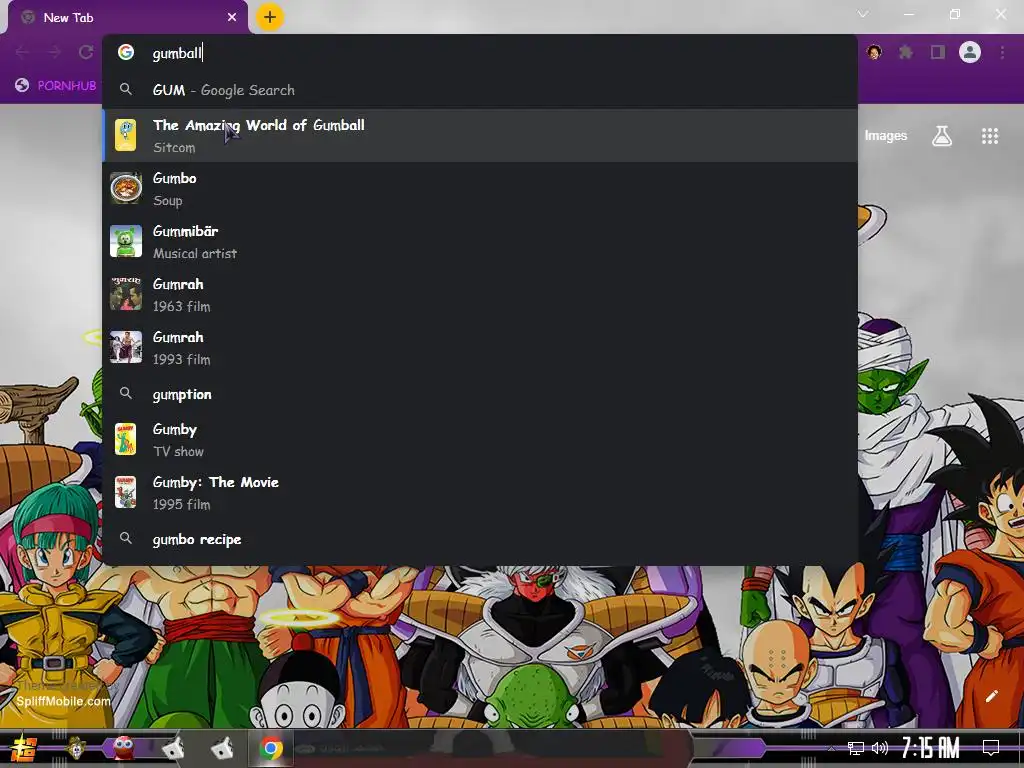Choose the Gumrah 1993 film suggestion

tap(480, 347)
